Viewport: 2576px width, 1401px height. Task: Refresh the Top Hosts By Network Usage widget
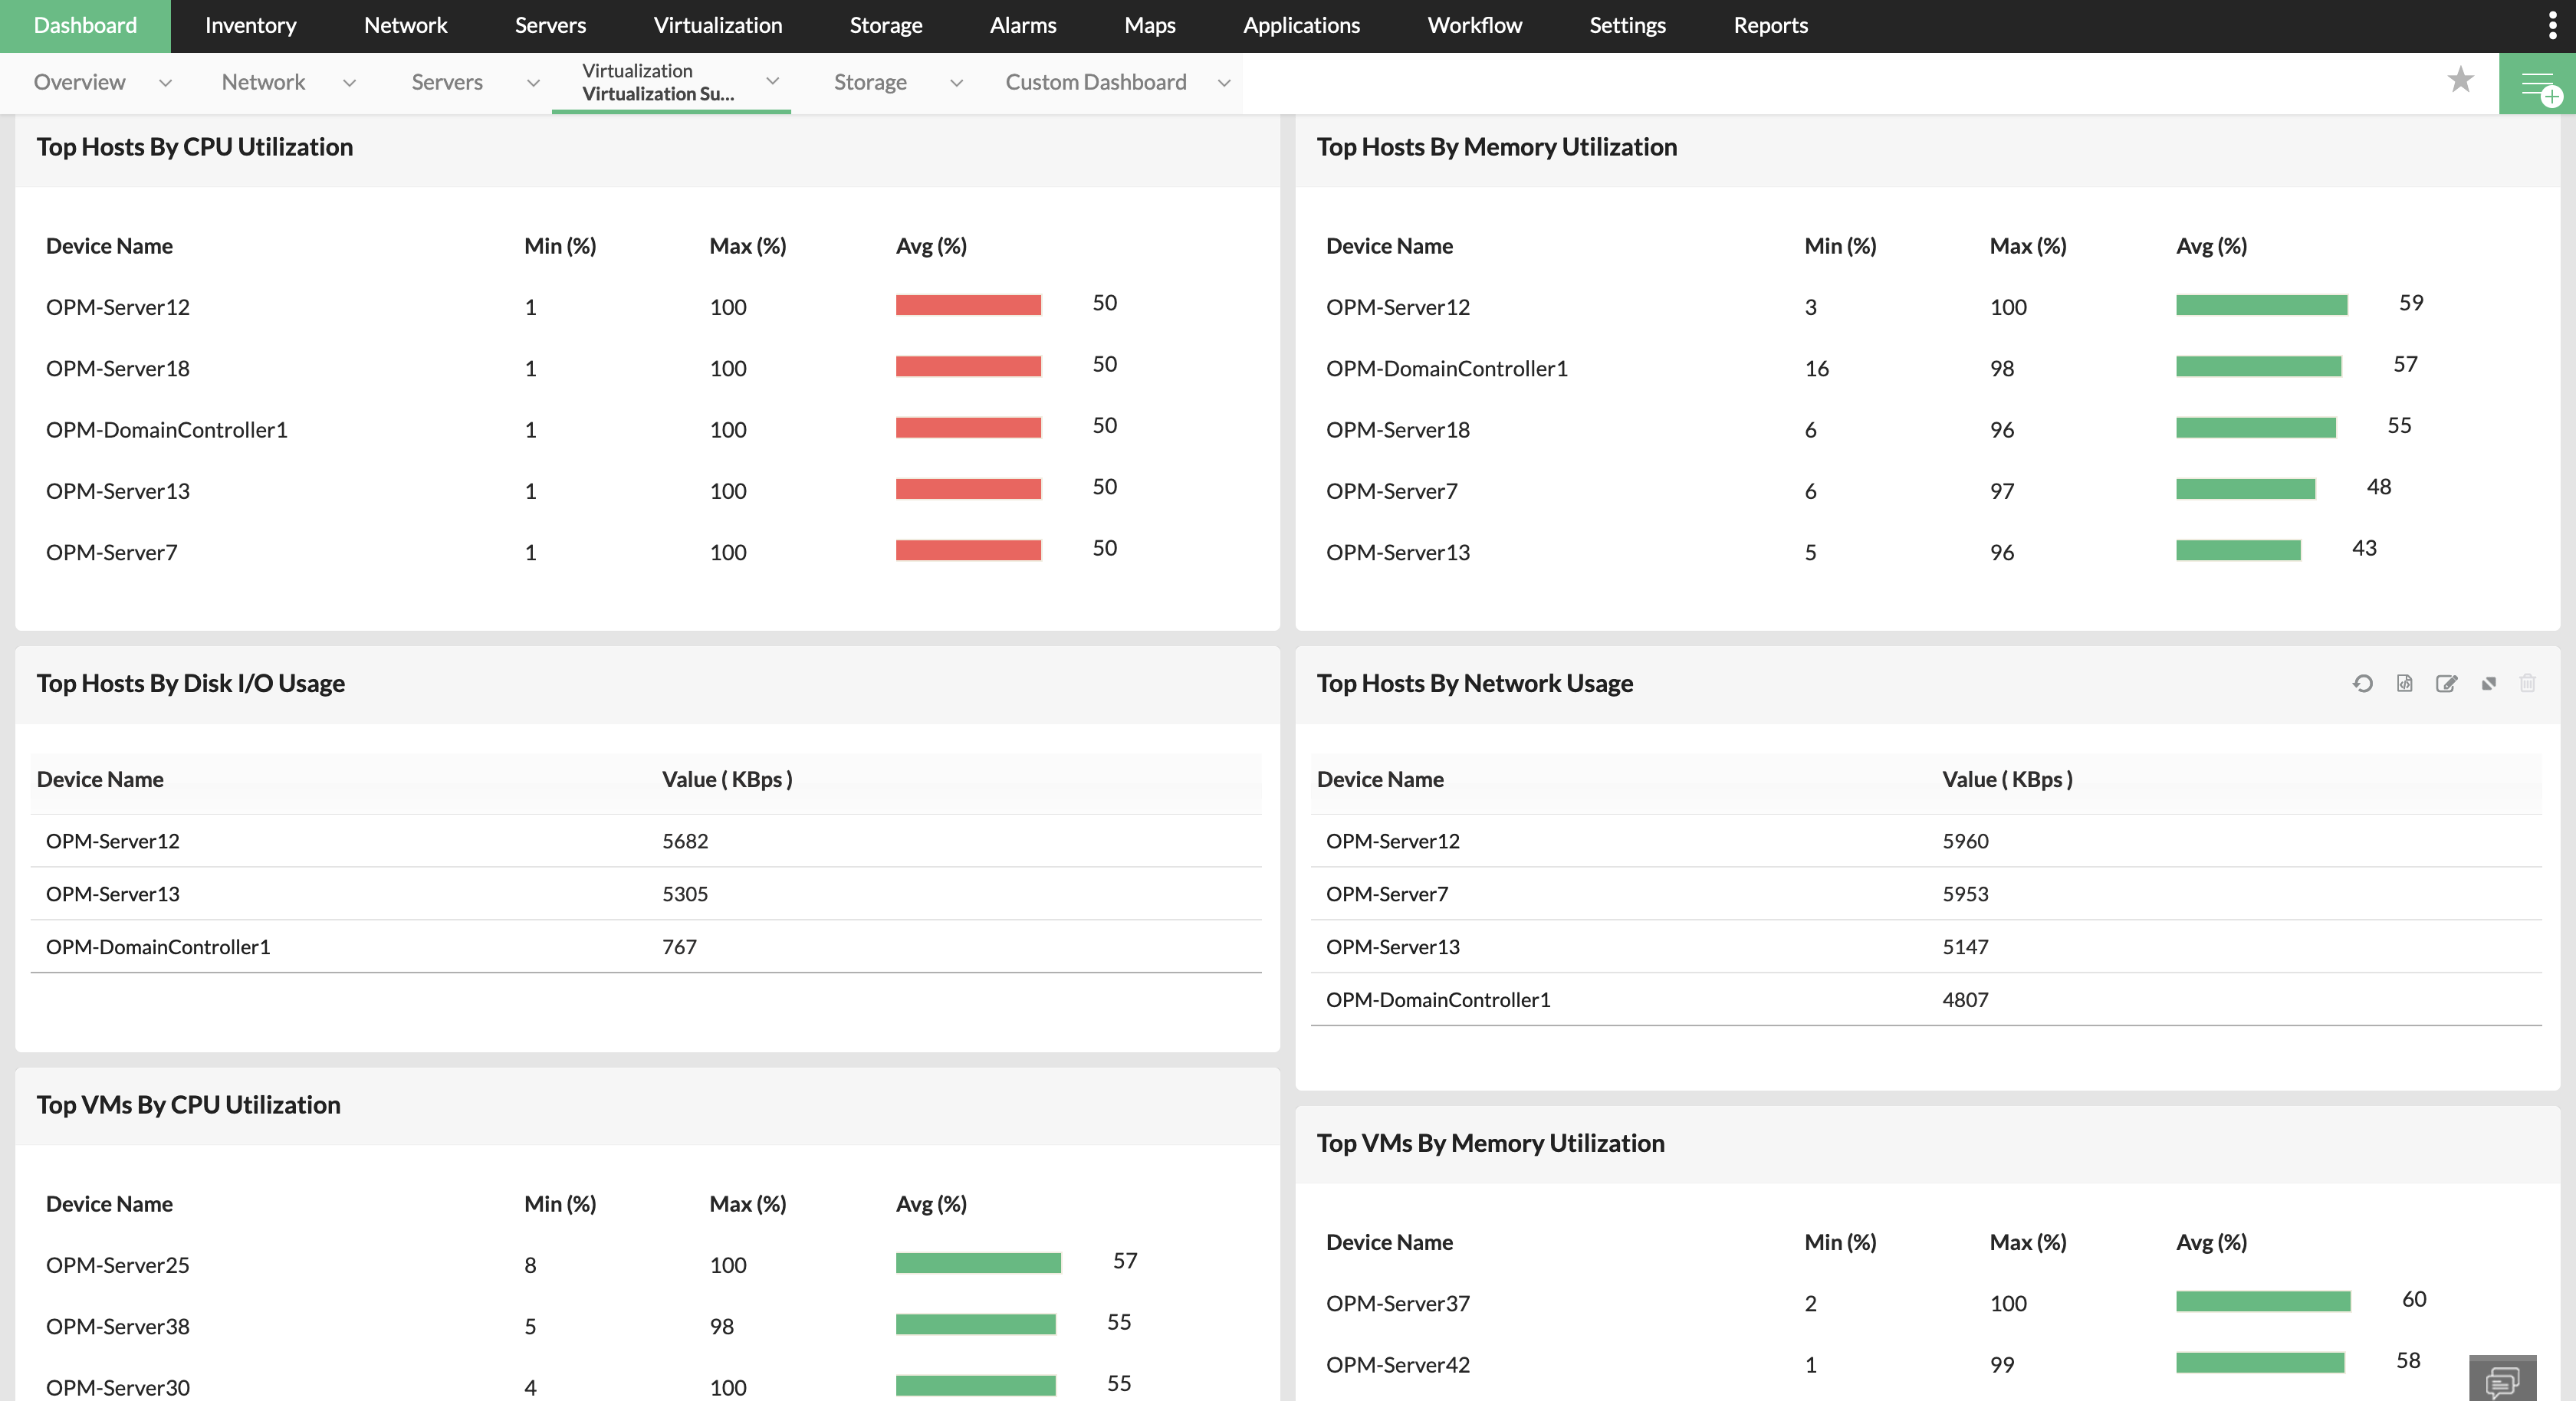coord(2362,683)
